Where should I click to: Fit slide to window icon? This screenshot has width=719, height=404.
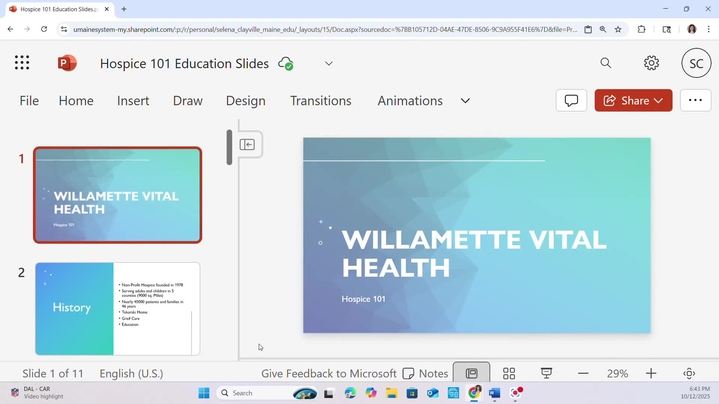[x=689, y=373]
